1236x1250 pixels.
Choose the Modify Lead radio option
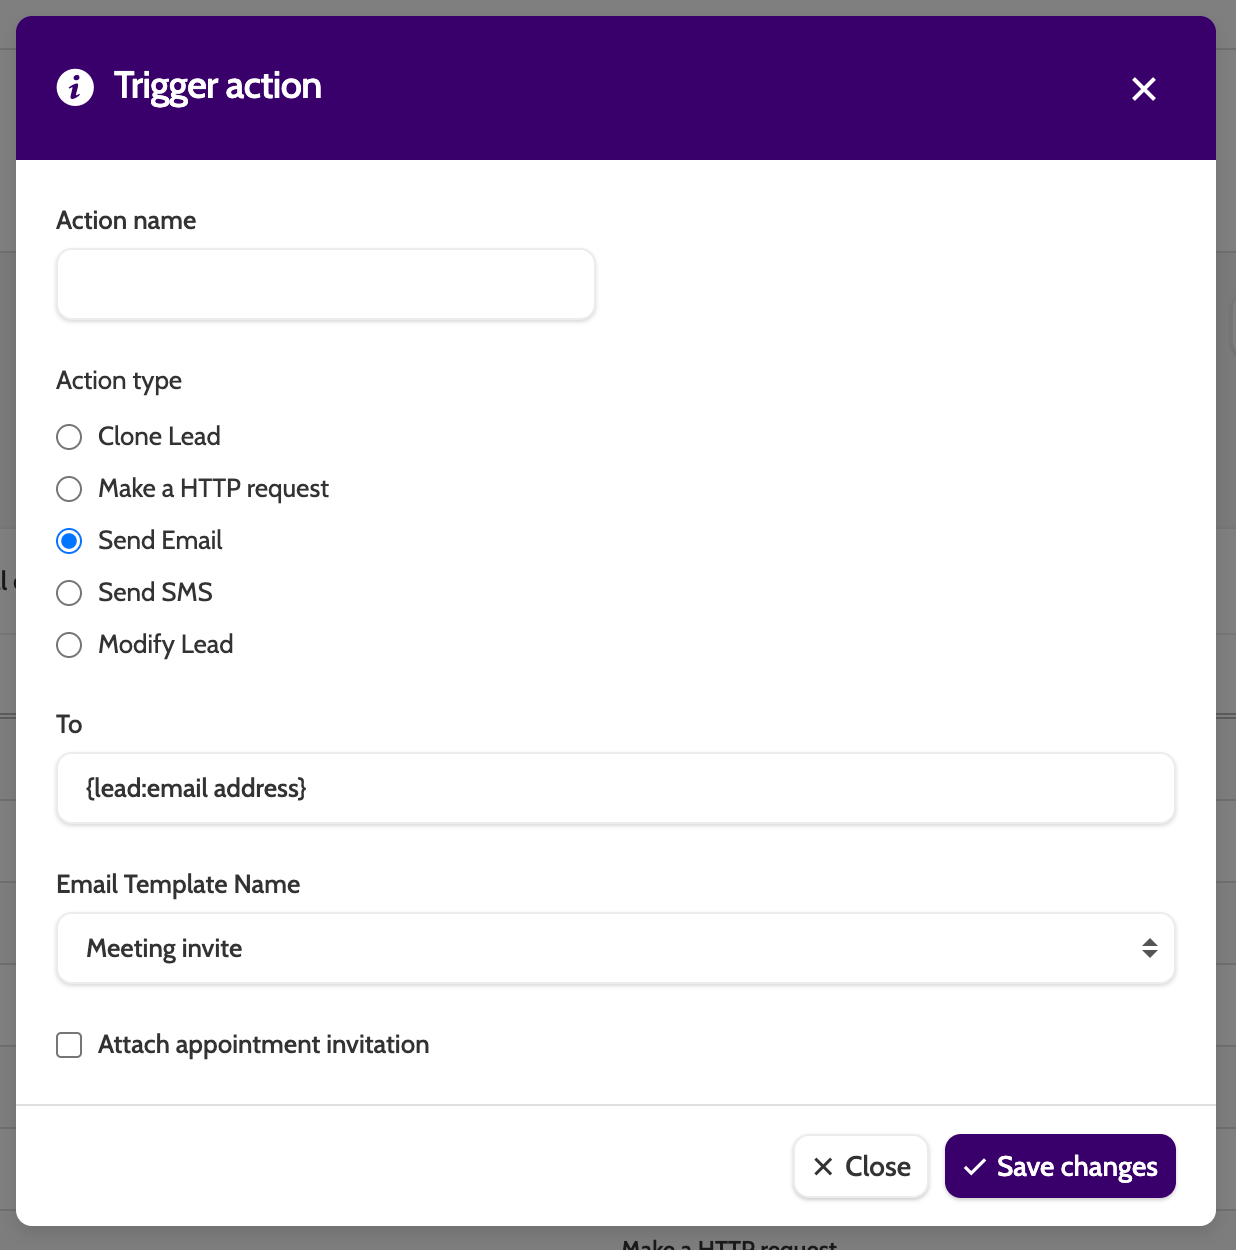click(69, 645)
